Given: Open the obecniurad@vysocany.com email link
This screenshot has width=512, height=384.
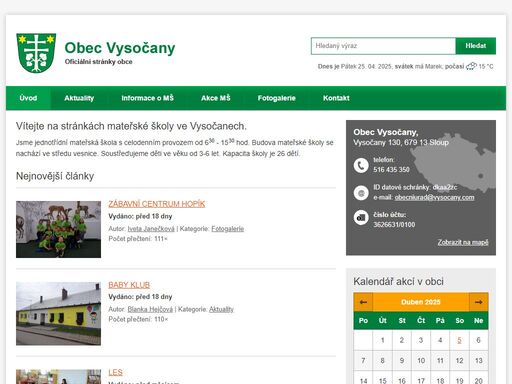Looking at the screenshot, I should pos(434,197).
